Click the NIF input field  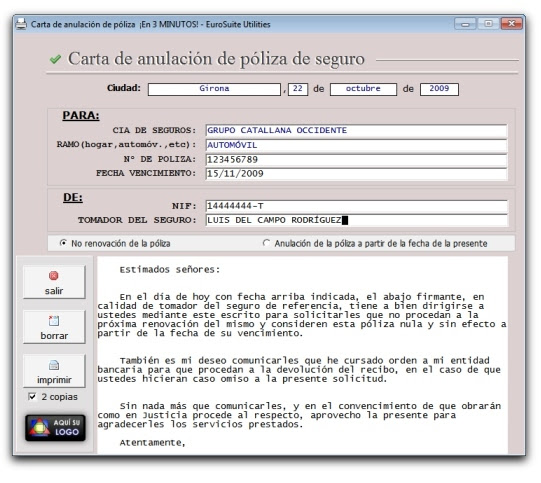pyautogui.click(x=356, y=206)
